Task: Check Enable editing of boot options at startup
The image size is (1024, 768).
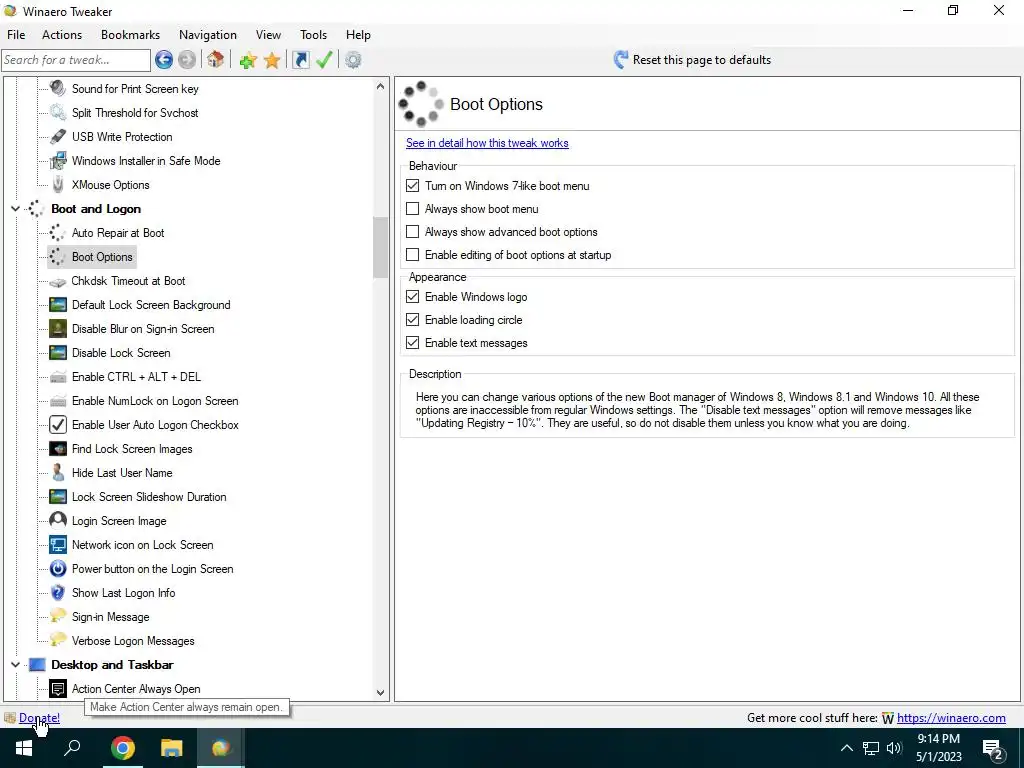Action: 413,255
